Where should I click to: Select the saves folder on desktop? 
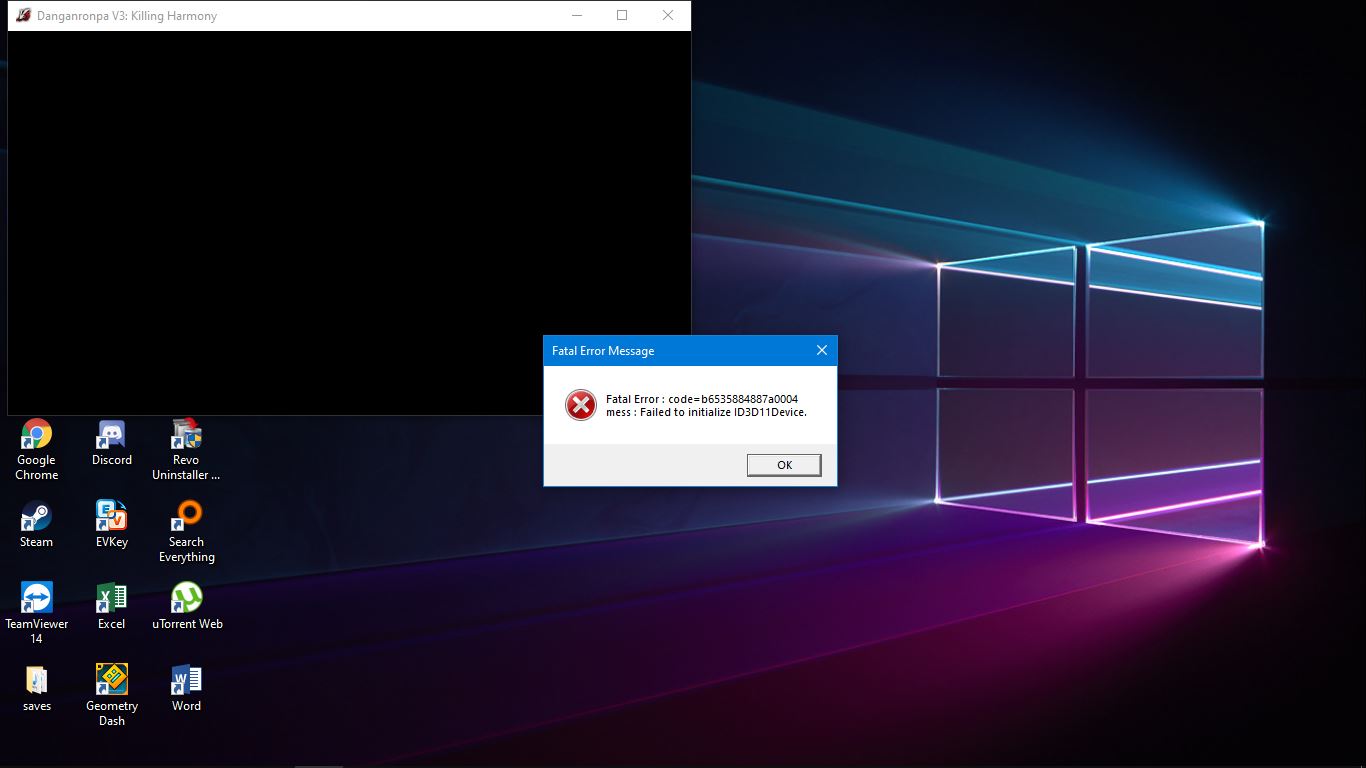click(x=37, y=681)
